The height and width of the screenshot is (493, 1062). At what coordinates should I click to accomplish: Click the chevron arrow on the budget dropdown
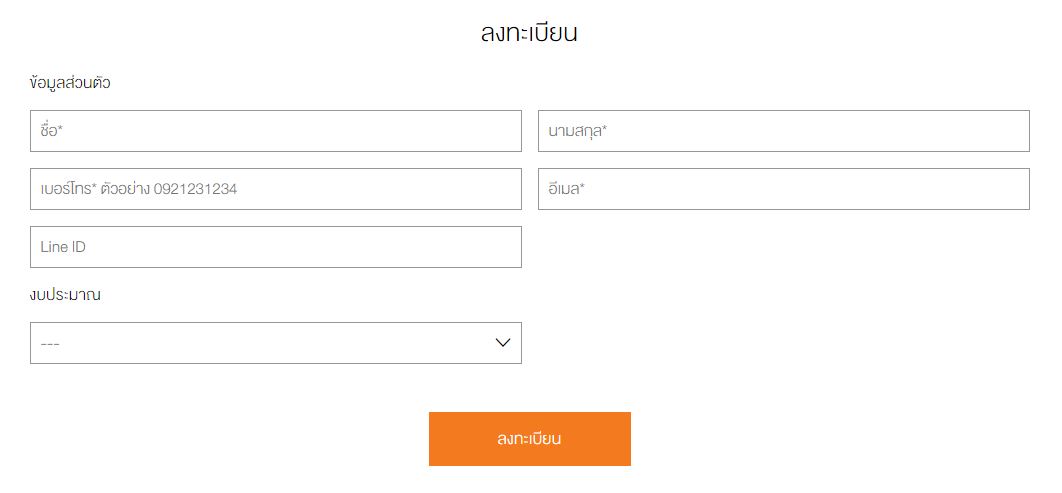(x=503, y=343)
